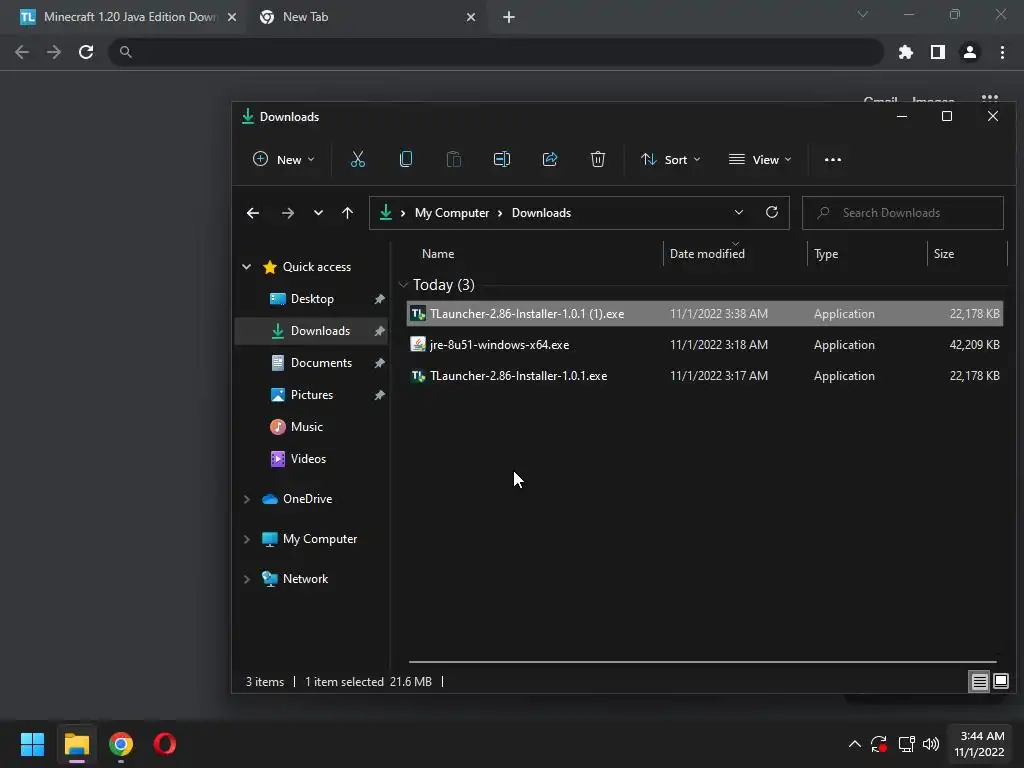
Task: Open the See more three-dots menu
Action: click(x=833, y=160)
